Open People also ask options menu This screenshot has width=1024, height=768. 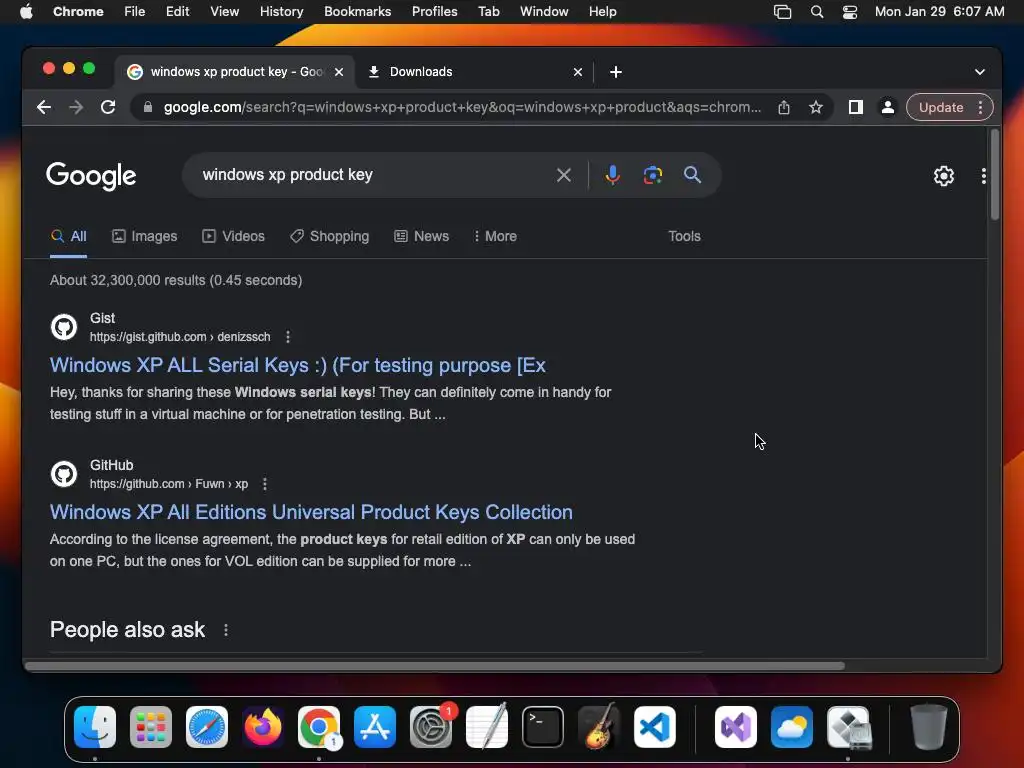pos(226,630)
